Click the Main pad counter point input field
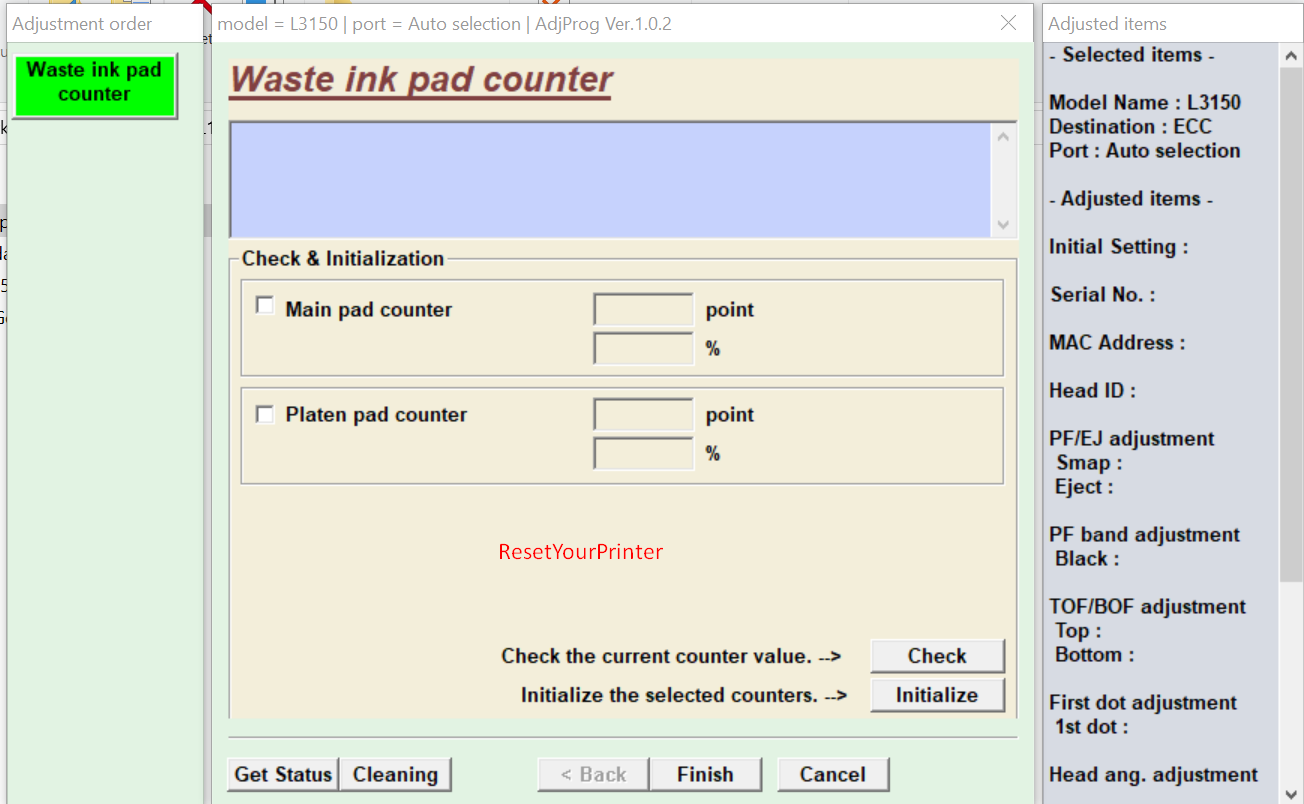The image size is (1304, 804). click(x=643, y=308)
